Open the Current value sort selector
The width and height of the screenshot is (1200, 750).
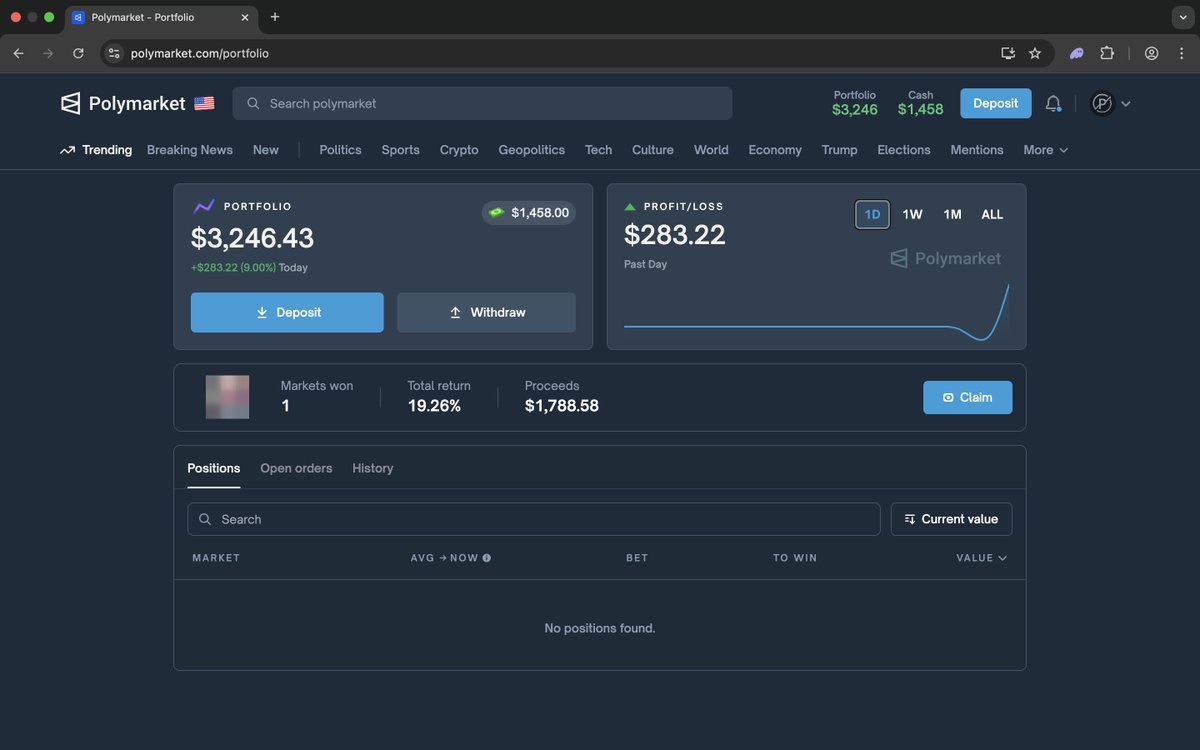951,519
